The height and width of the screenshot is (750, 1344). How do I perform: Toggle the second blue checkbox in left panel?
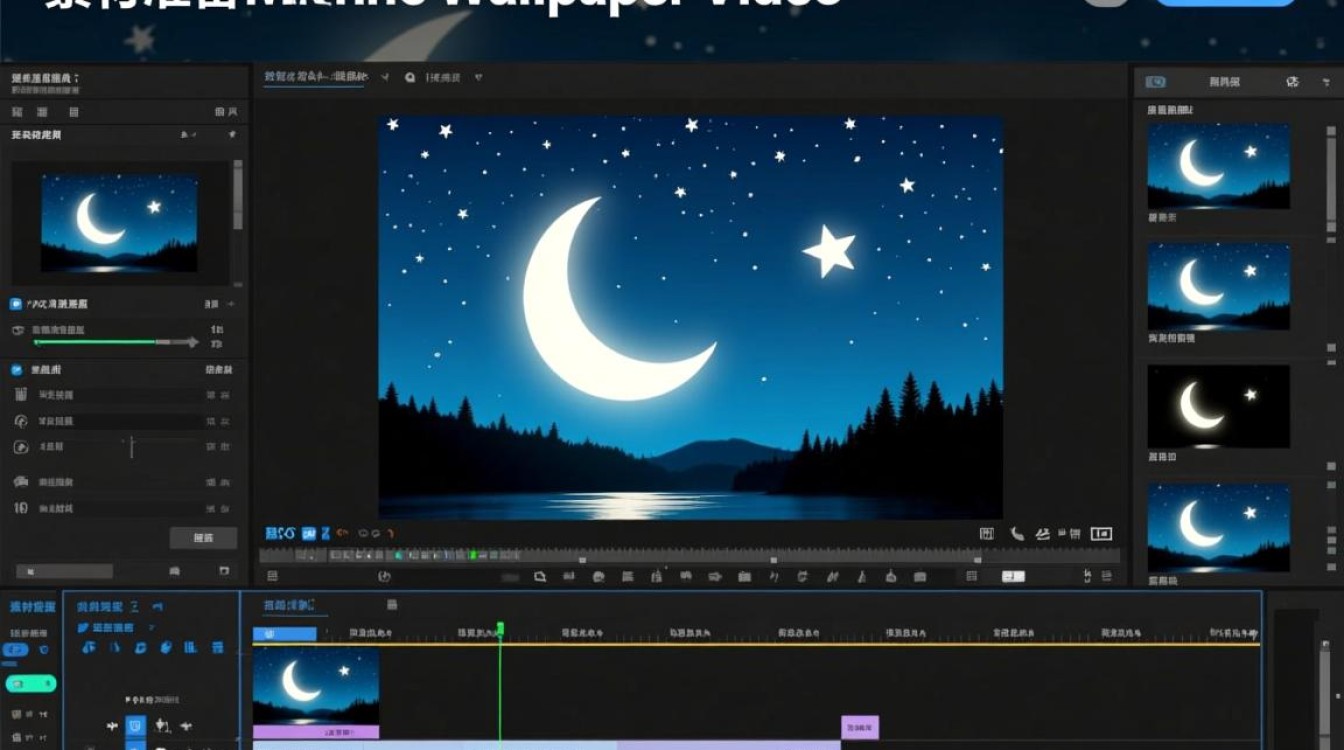(16, 370)
